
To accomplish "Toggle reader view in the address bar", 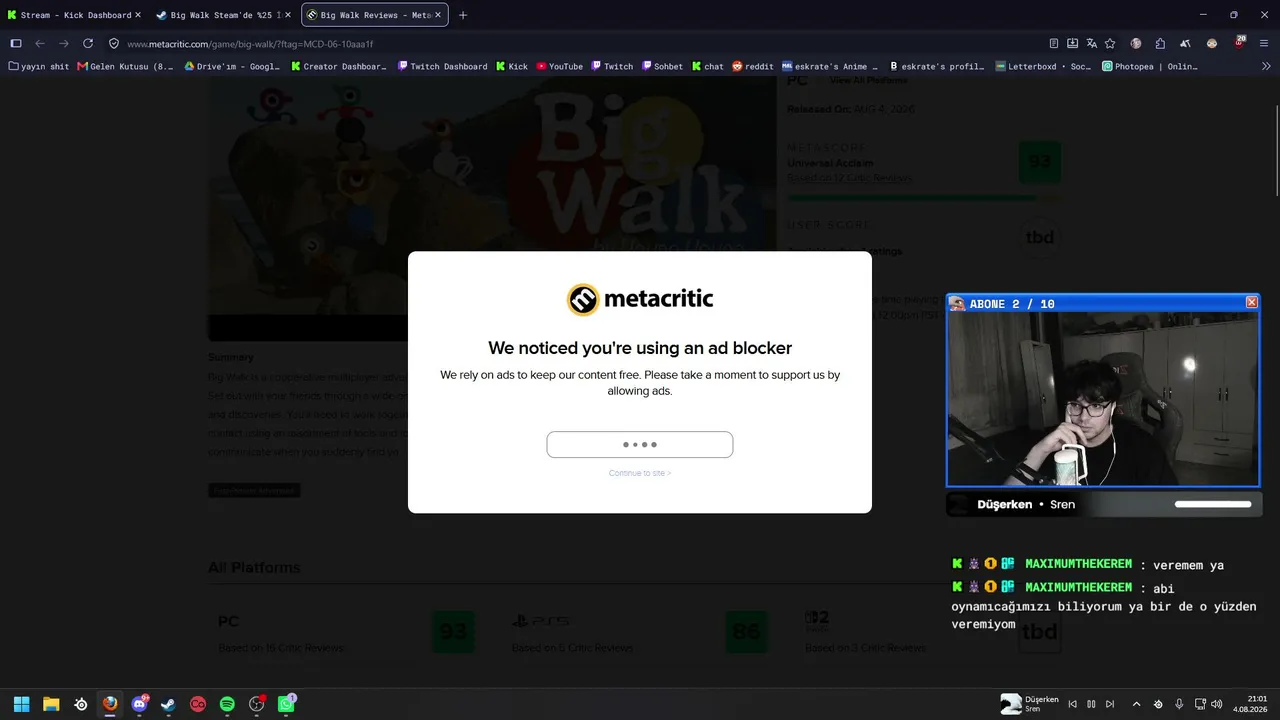I will (1054, 44).
